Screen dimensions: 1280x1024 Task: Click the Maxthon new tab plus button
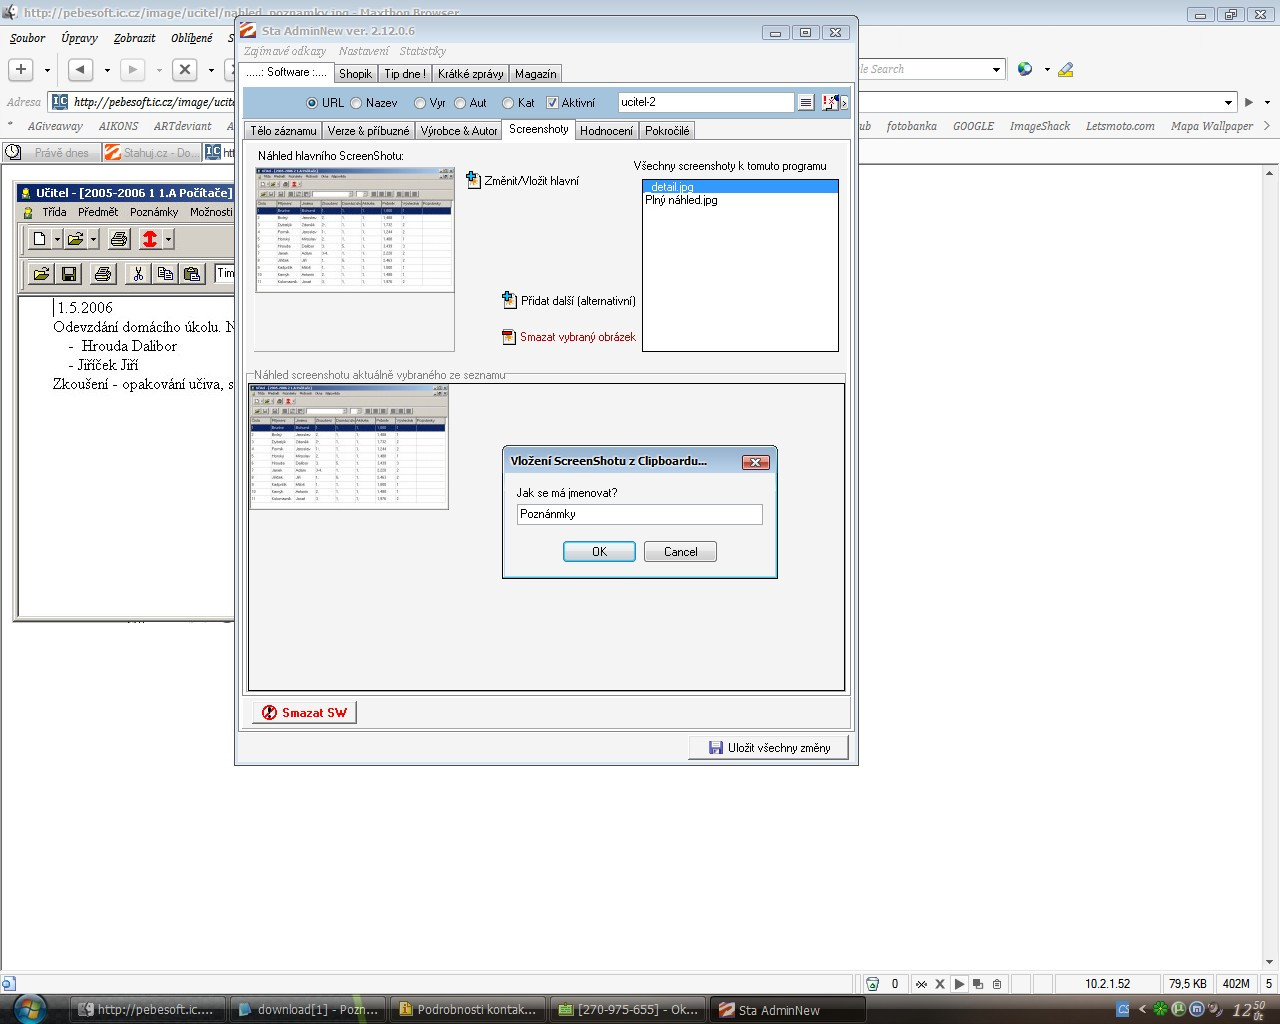pos(21,69)
